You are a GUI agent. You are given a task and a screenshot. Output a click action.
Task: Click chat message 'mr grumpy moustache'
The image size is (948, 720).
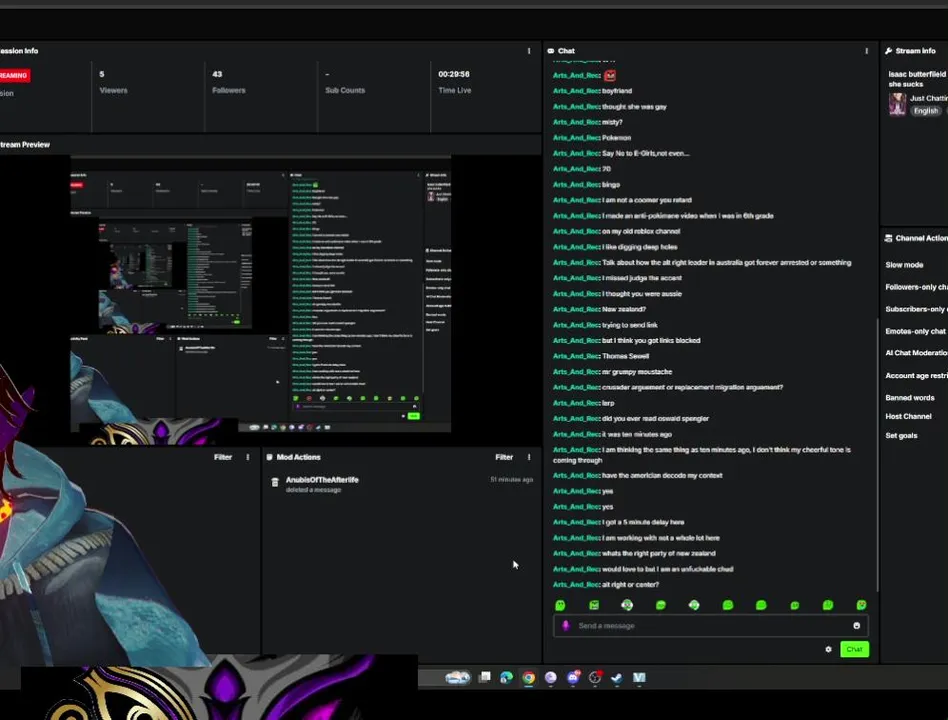click(x=637, y=372)
